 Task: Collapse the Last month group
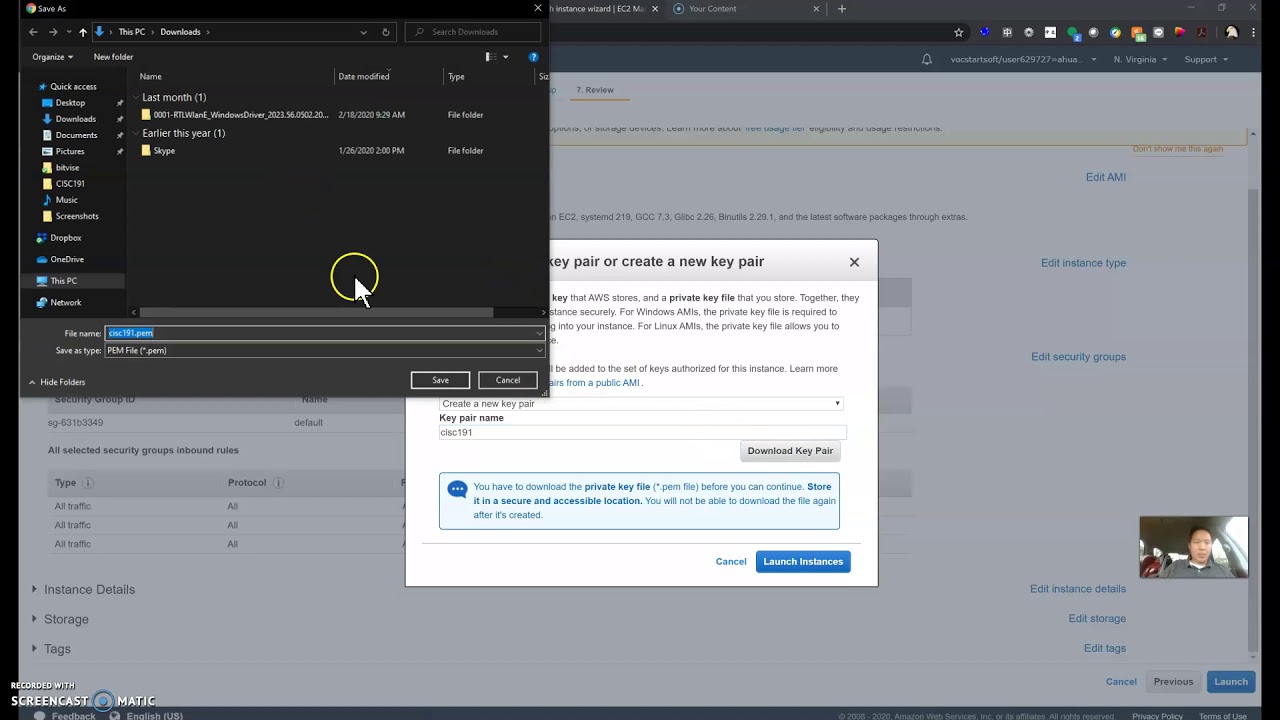(x=136, y=97)
